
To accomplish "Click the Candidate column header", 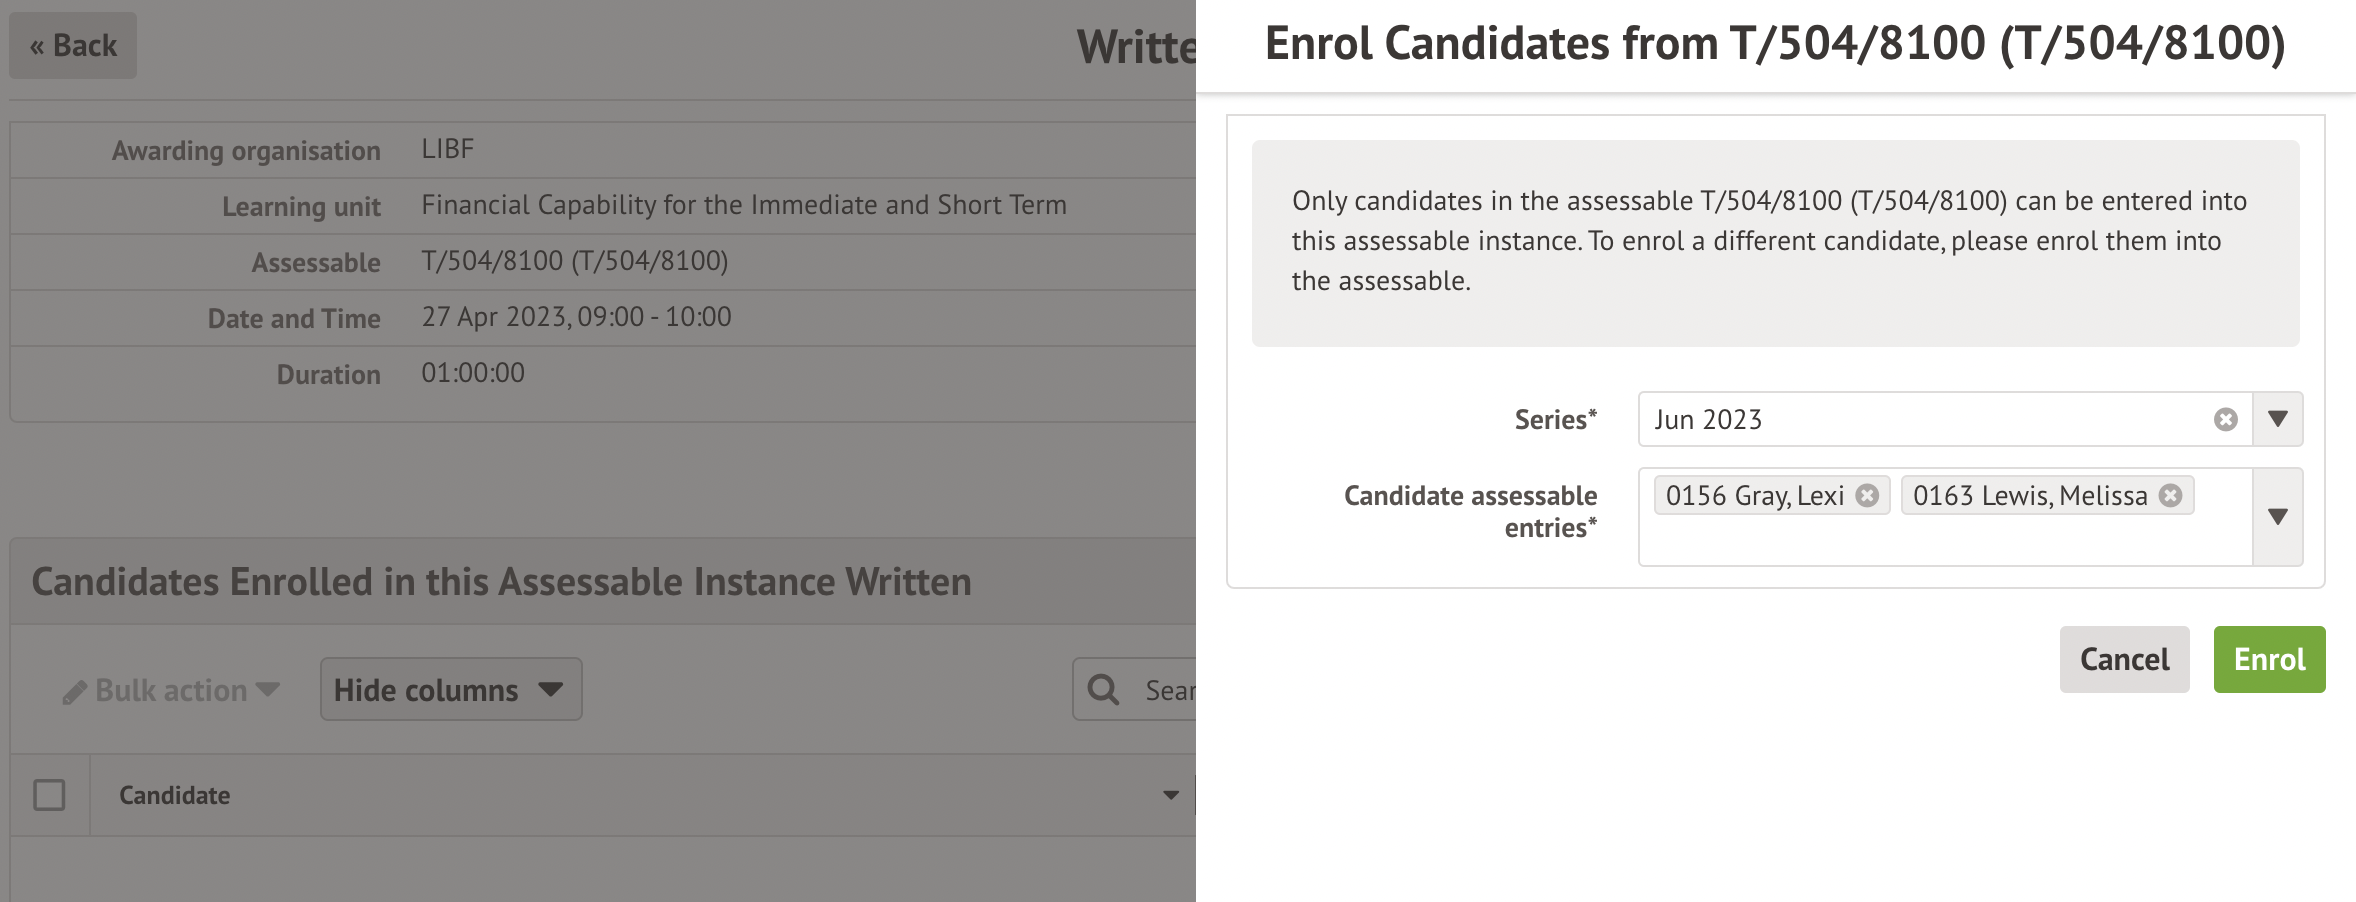I will click(175, 795).
